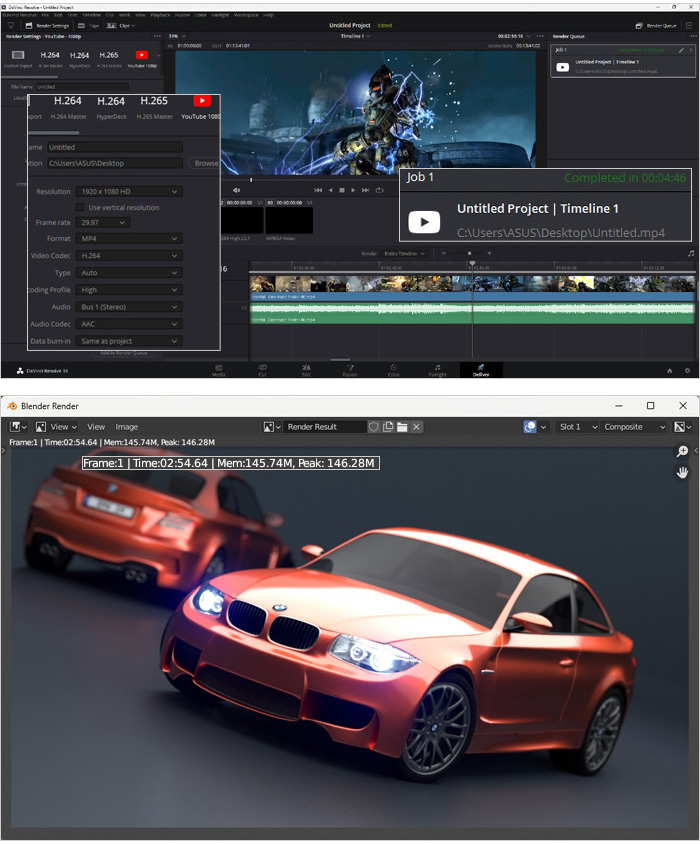Viewport: 700px width, 844px height.
Task: Click the Render Result name field
Action: coord(324,427)
